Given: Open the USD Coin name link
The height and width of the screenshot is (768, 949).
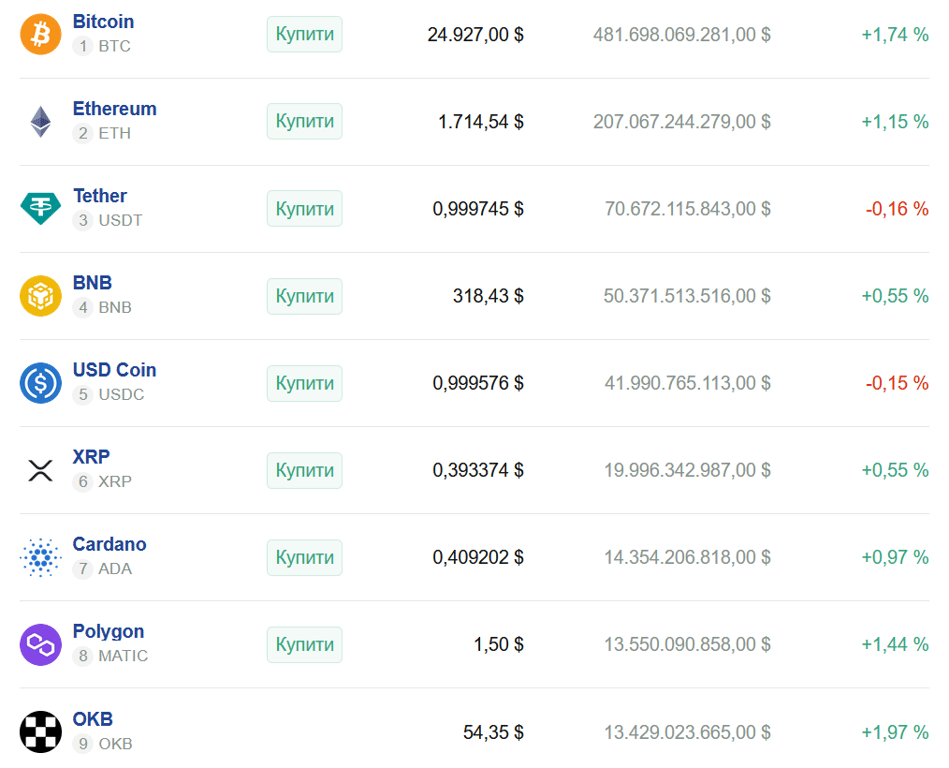Looking at the screenshot, I should coord(114,370).
